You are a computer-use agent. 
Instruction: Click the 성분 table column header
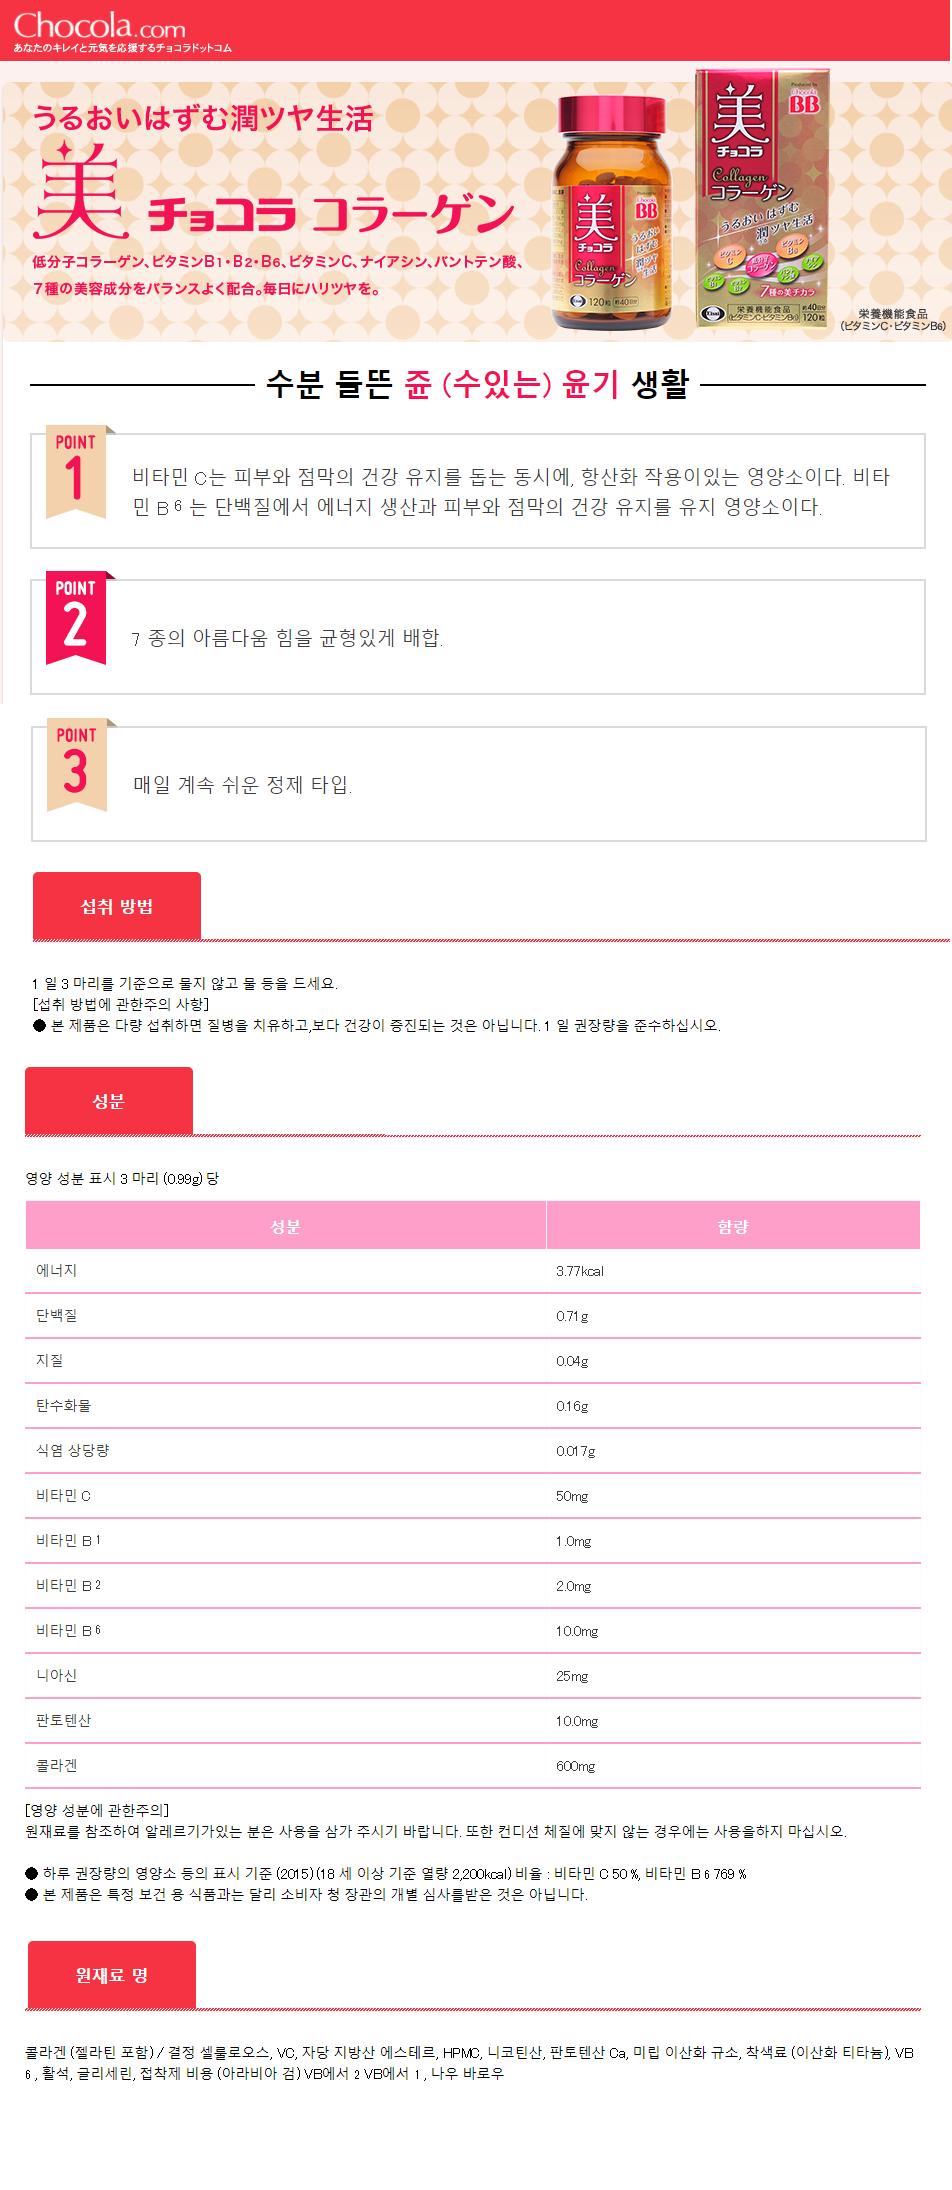tap(286, 1226)
